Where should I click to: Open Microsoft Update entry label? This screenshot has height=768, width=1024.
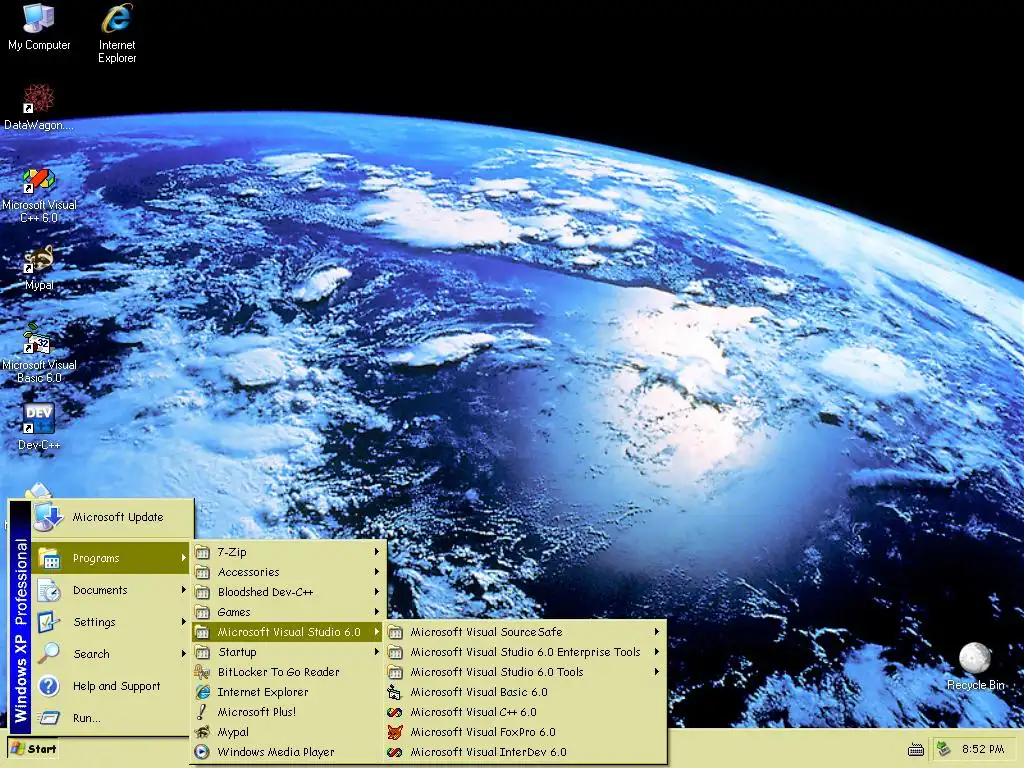[118, 517]
